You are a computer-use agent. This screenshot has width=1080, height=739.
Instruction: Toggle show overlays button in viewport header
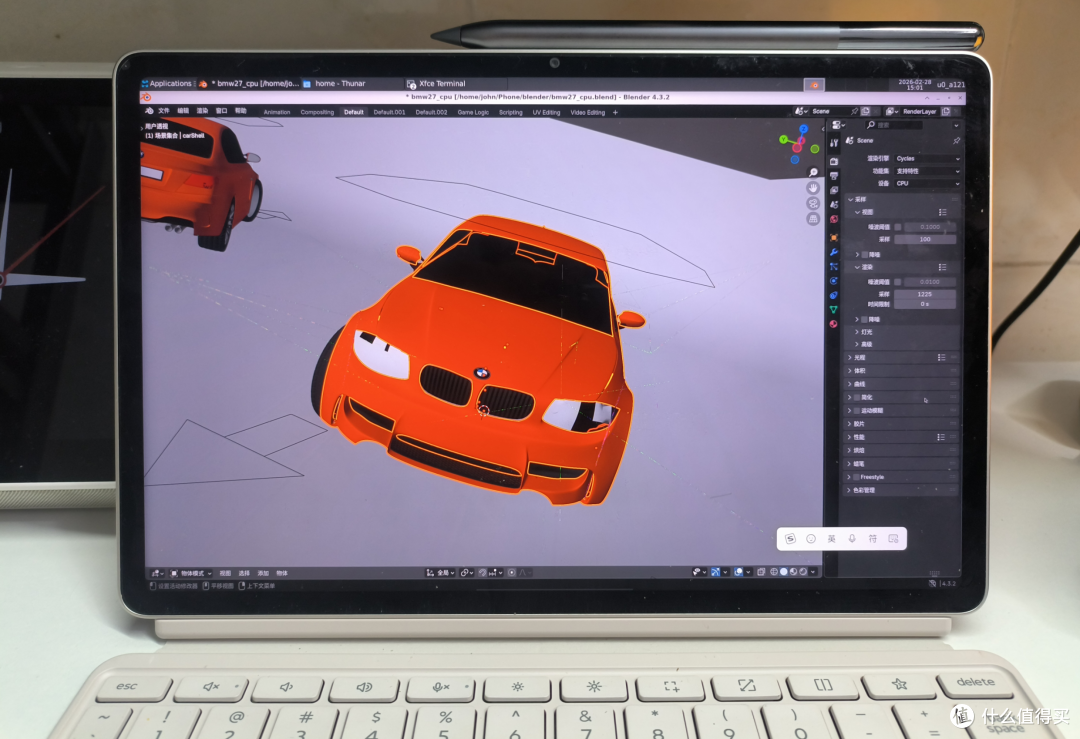click(x=738, y=572)
